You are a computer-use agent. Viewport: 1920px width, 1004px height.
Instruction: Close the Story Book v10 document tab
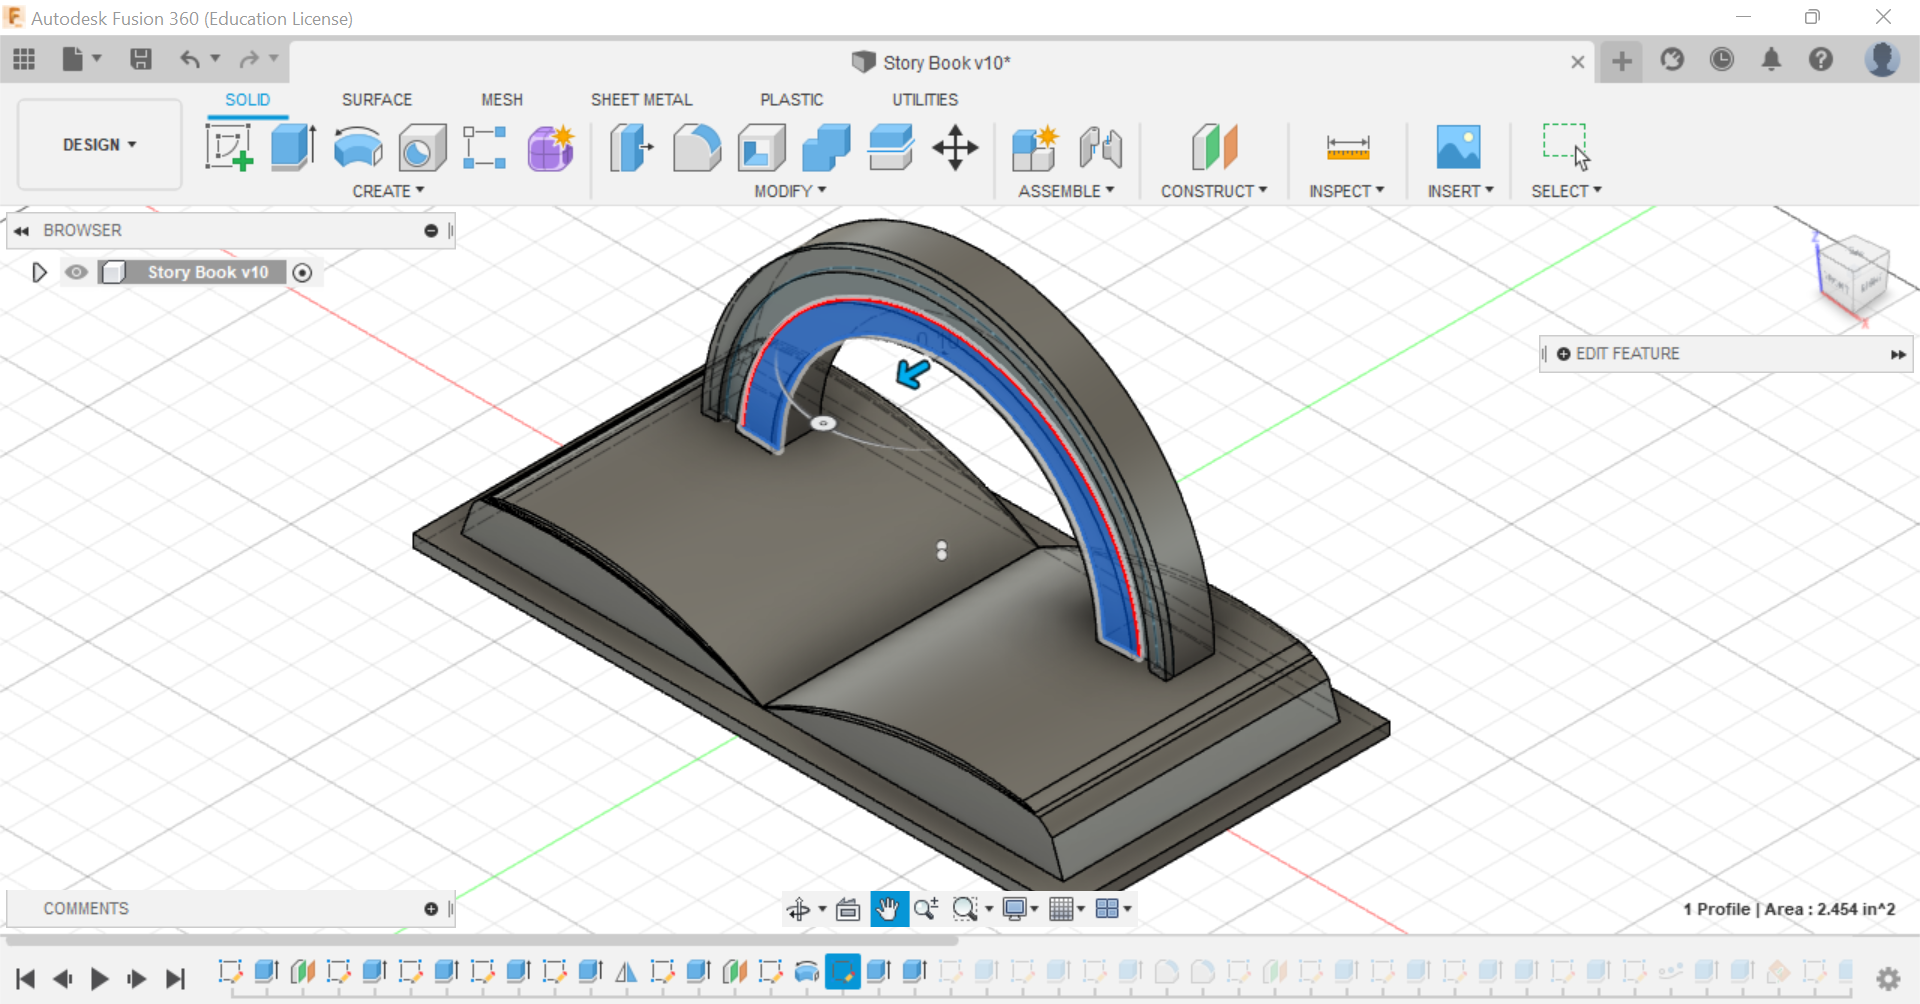click(x=1578, y=62)
